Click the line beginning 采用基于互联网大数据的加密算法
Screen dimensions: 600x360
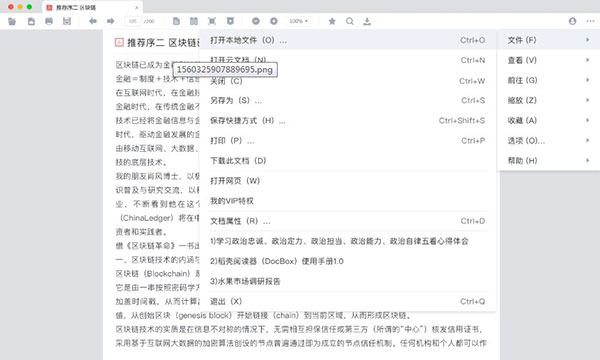tap(301, 343)
